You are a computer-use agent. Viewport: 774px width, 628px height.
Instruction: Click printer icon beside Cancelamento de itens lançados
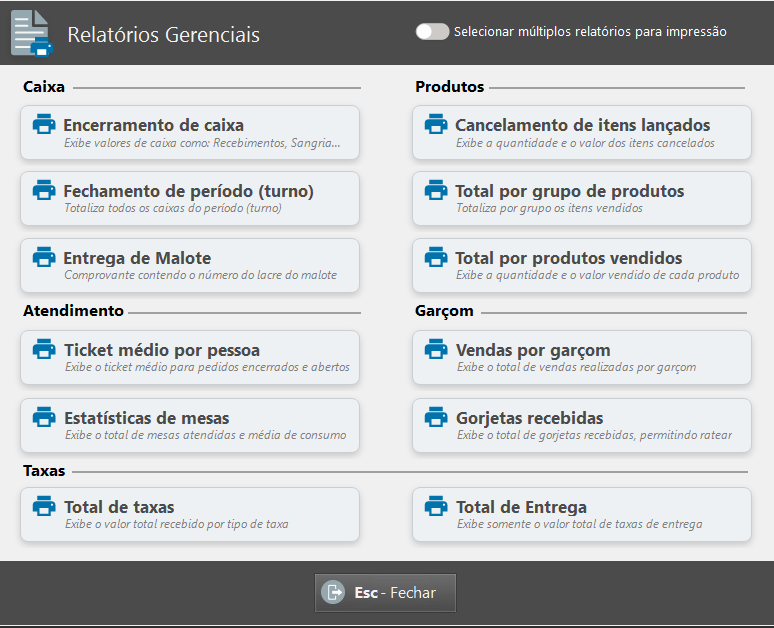tap(436, 124)
